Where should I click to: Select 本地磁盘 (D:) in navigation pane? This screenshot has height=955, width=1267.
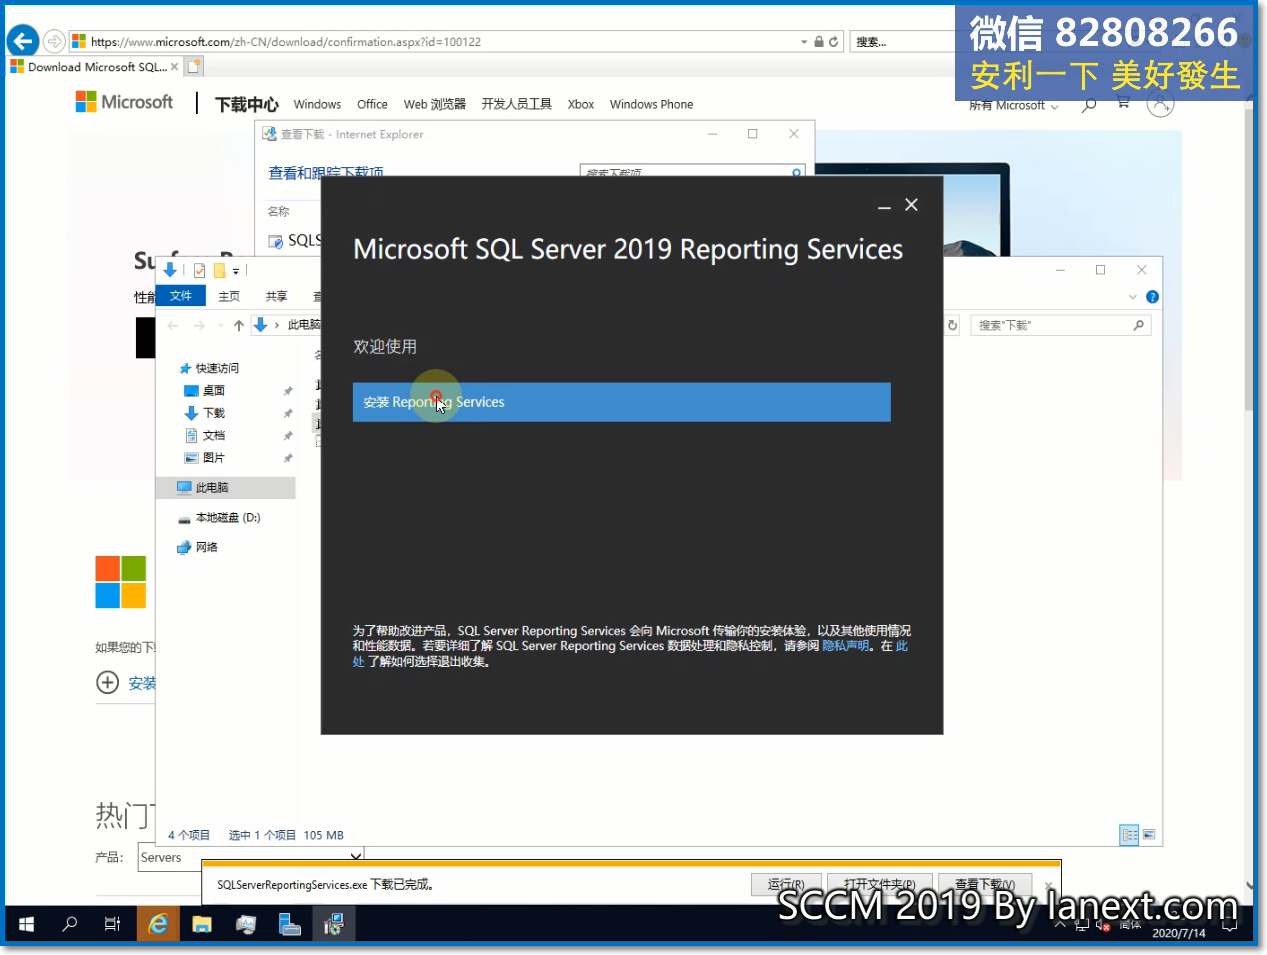click(x=227, y=518)
